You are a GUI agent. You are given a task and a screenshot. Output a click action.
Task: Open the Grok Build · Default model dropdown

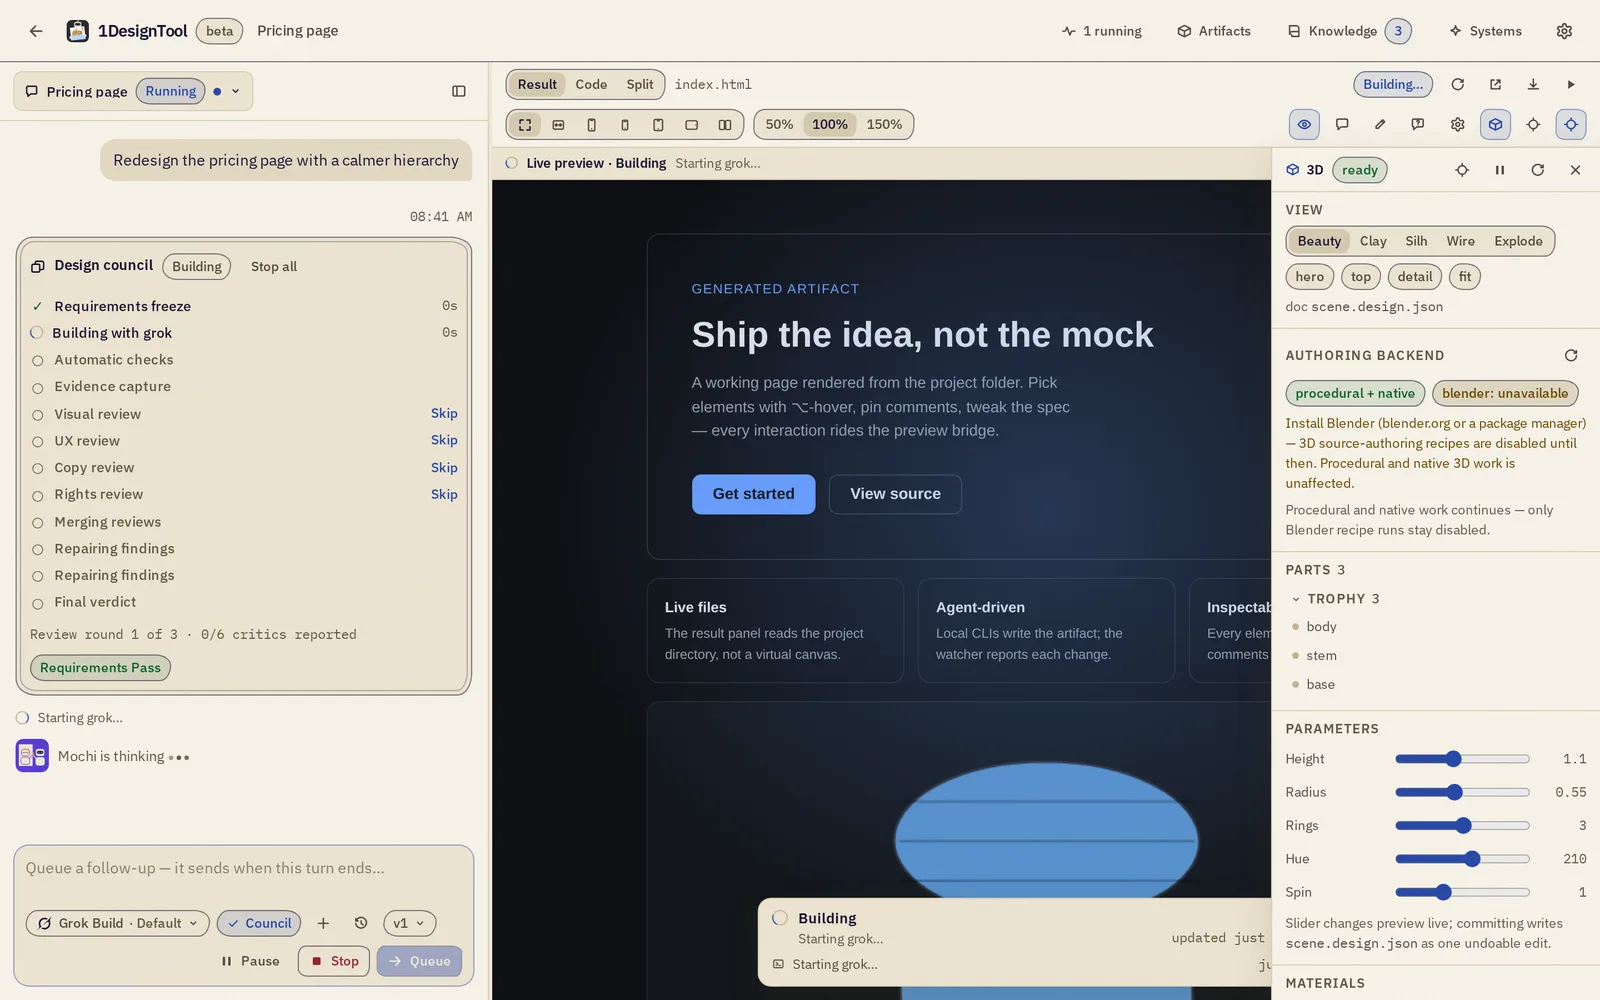click(x=118, y=923)
